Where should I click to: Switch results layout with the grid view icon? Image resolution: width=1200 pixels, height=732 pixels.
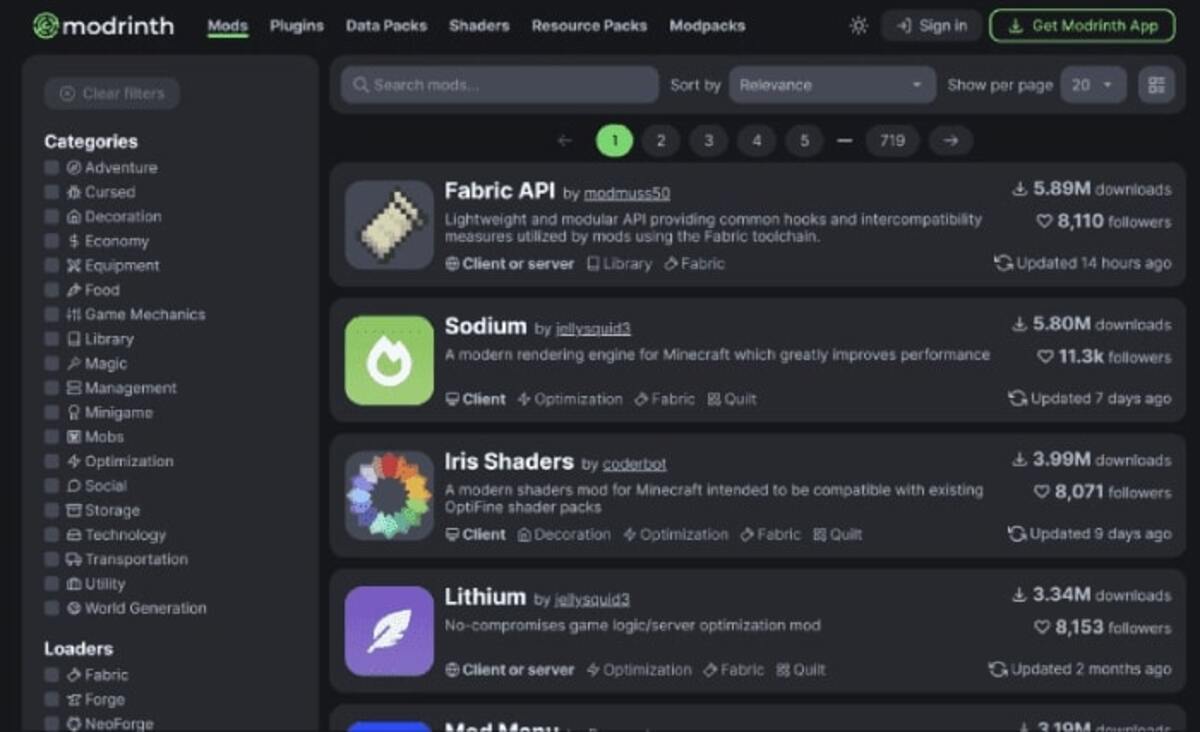[x=1156, y=85]
